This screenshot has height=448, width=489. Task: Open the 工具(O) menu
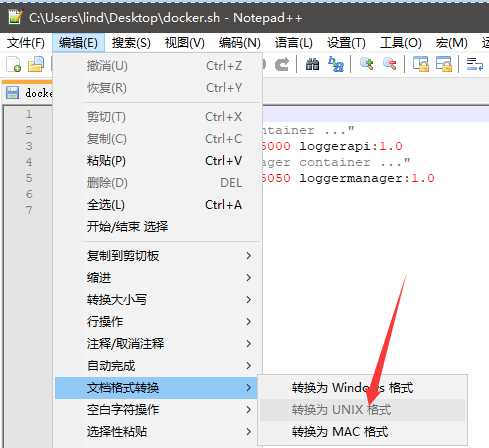point(401,43)
